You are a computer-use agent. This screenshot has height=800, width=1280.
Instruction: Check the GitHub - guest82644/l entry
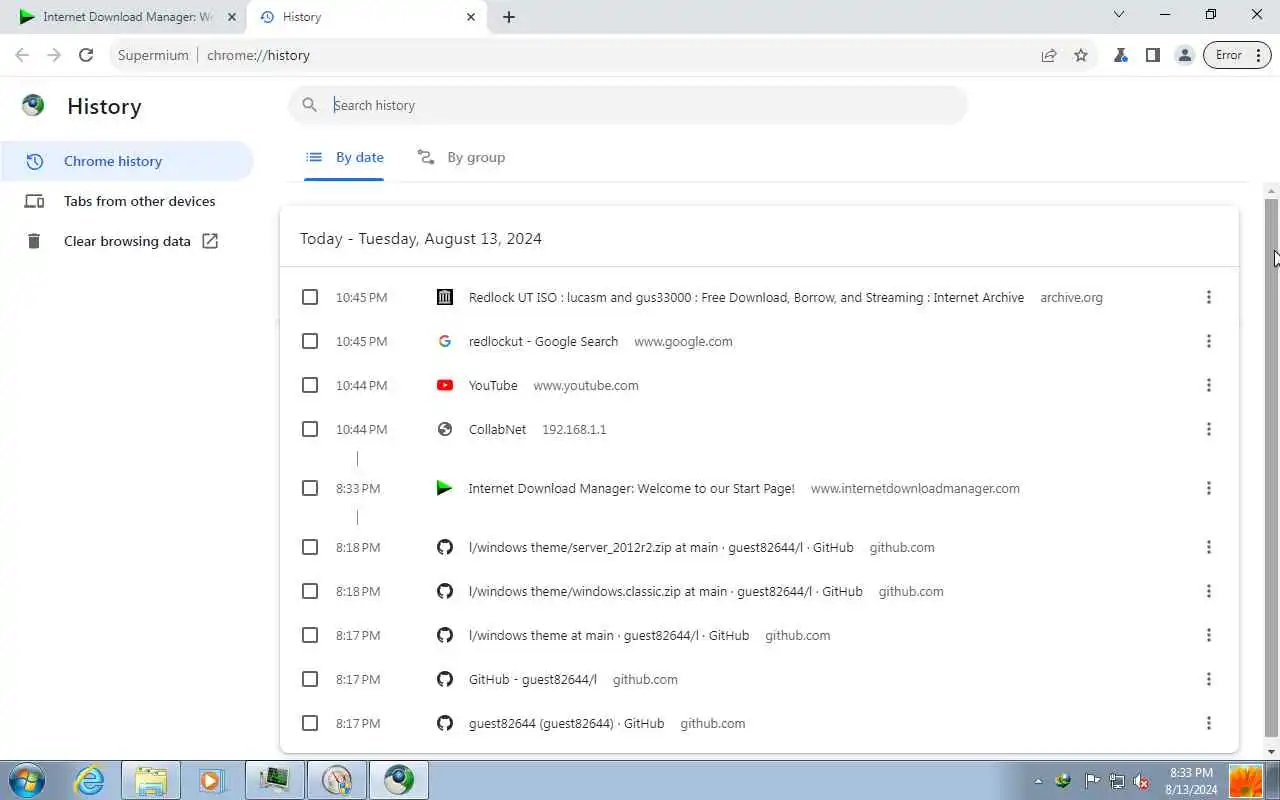[310, 679]
